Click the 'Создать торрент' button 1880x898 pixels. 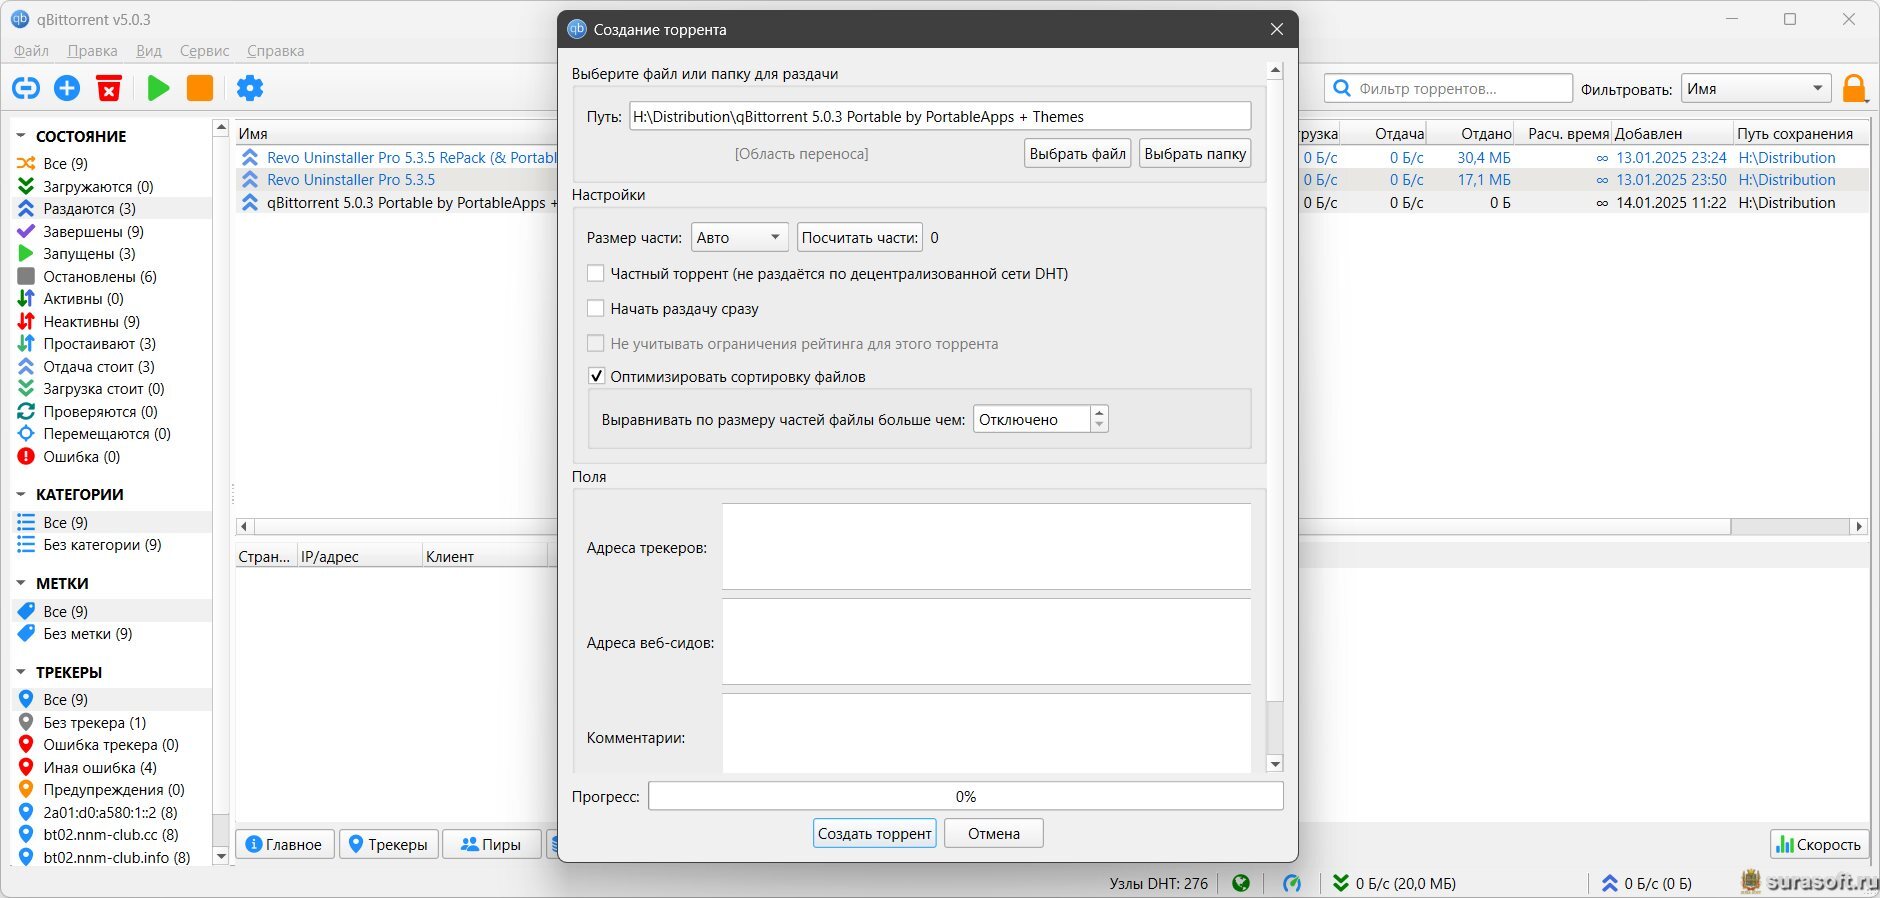tap(875, 833)
